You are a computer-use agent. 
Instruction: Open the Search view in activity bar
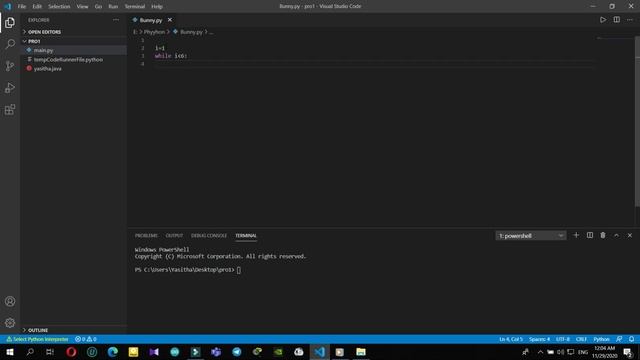[x=10, y=44]
